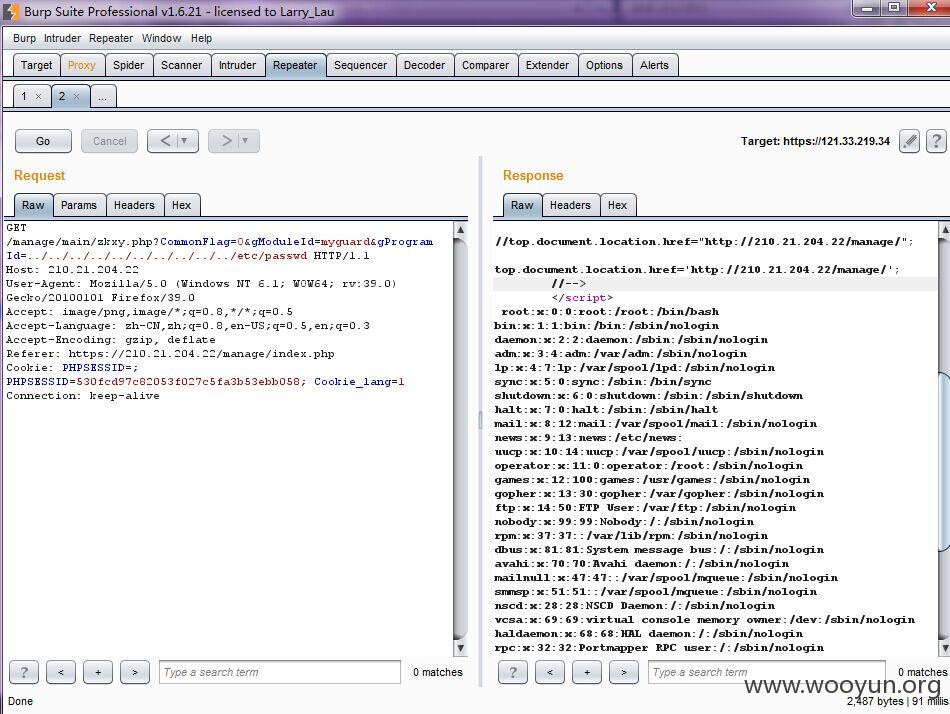950x714 pixels.
Task: Click the disabled Cancel button
Action: point(109,141)
